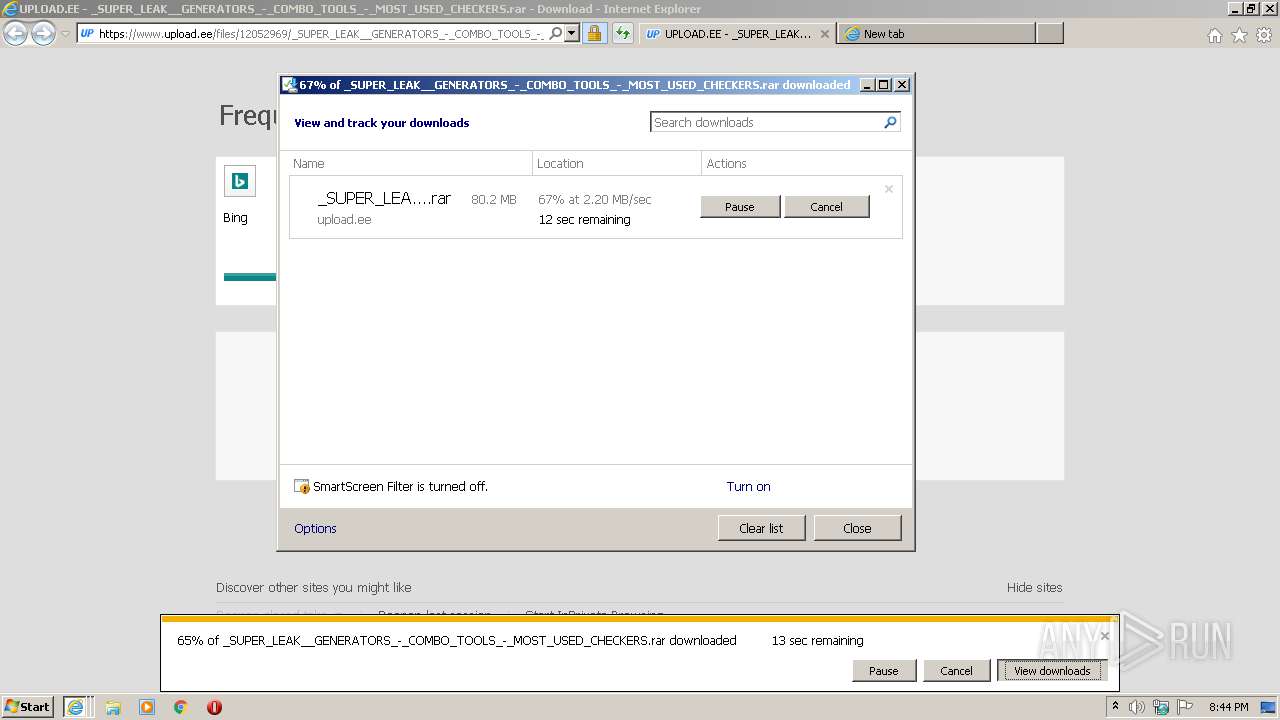1280x720 pixels.
Task: Click the network tray icon
Action: pyautogui.click(x=1162, y=707)
